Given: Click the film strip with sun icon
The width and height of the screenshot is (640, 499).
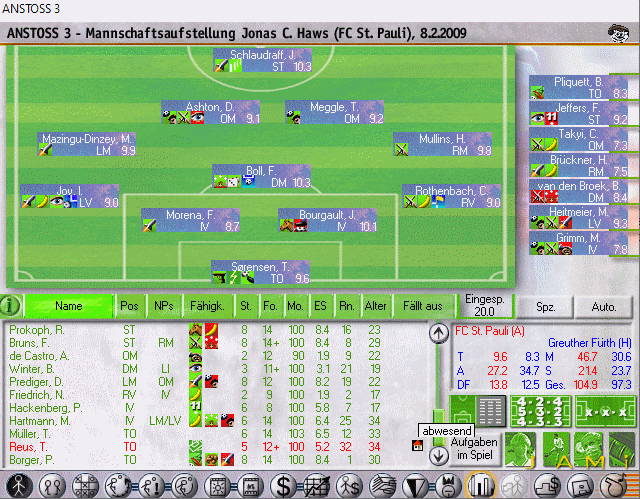Looking at the screenshot, I should (x=218, y=486).
